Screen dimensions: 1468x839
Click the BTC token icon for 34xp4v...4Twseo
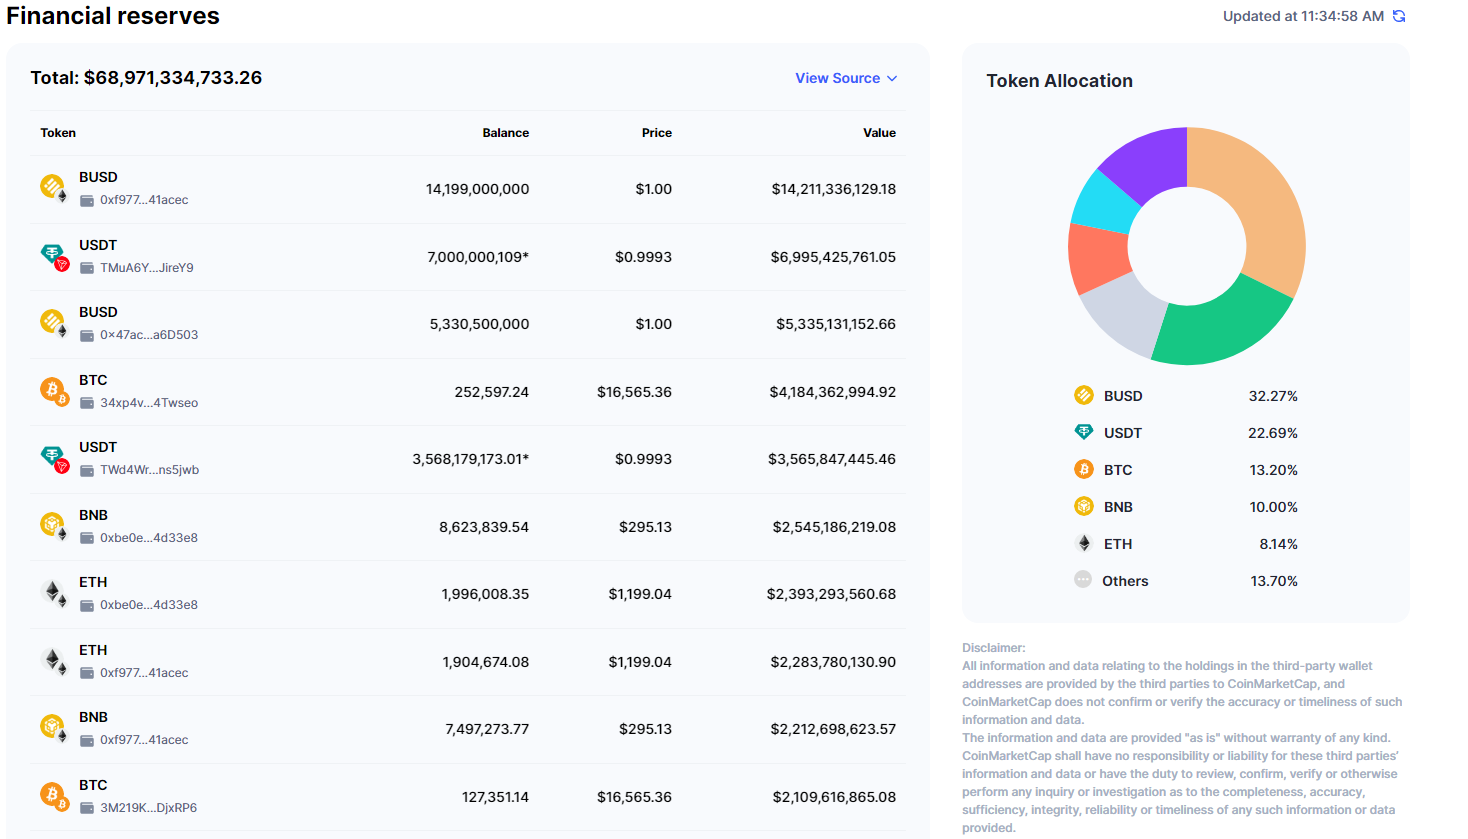[x=54, y=390]
